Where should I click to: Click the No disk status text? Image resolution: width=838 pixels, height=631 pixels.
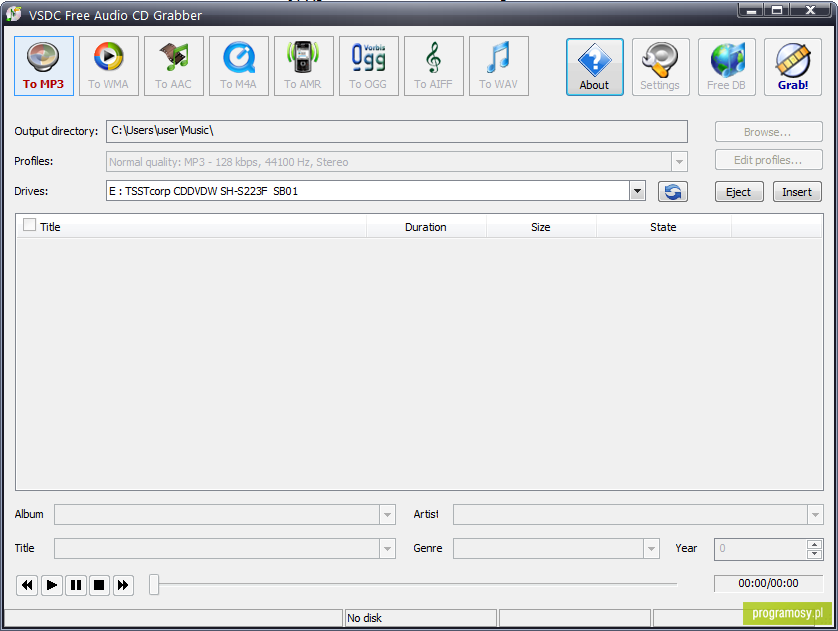(x=364, y=618)
